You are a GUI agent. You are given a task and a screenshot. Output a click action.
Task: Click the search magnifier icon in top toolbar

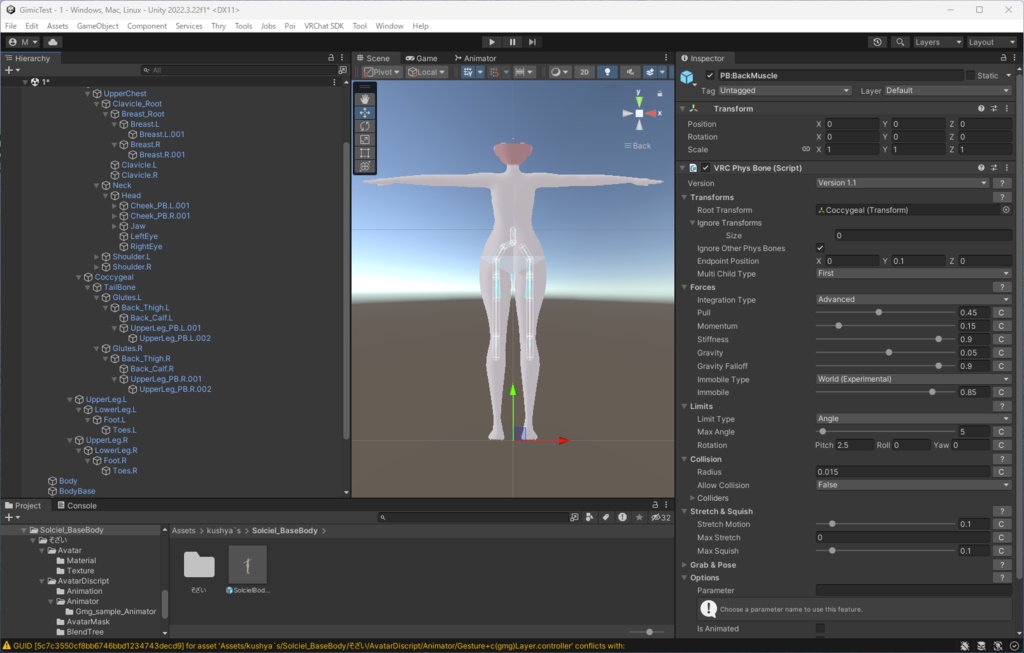900,42
